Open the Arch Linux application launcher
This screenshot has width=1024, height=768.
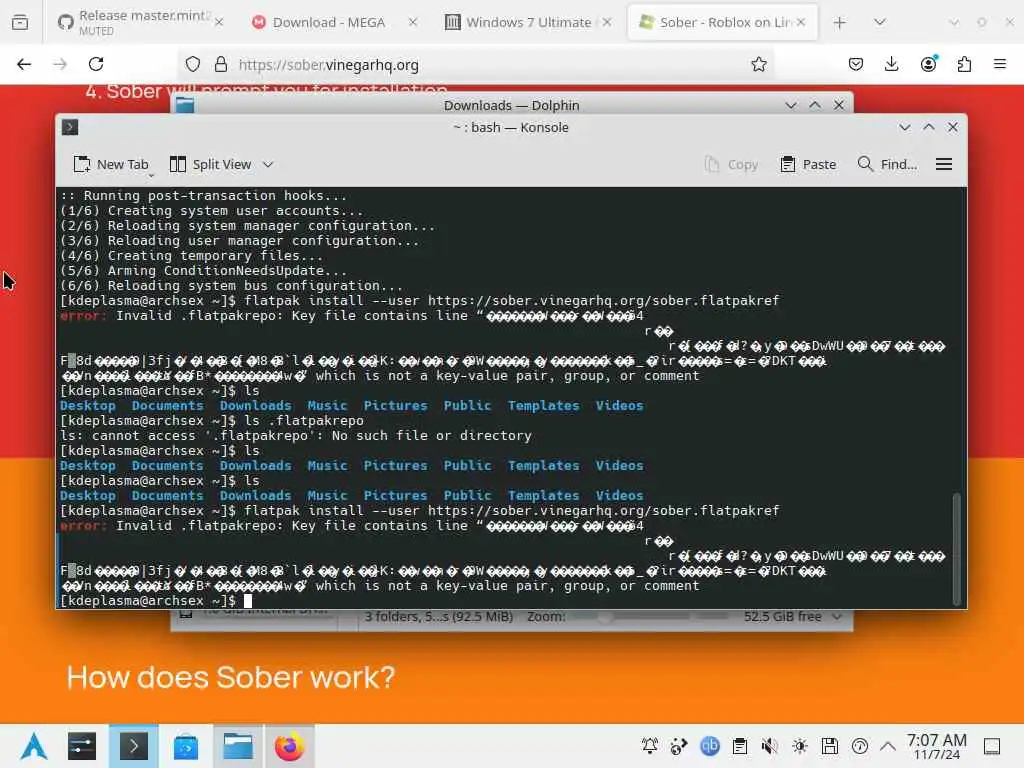(x=34, y=746)
